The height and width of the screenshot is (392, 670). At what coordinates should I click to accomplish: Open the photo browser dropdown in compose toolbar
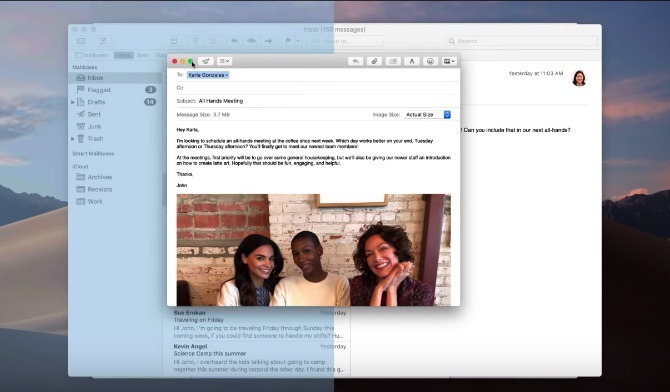tap(449, 61)
